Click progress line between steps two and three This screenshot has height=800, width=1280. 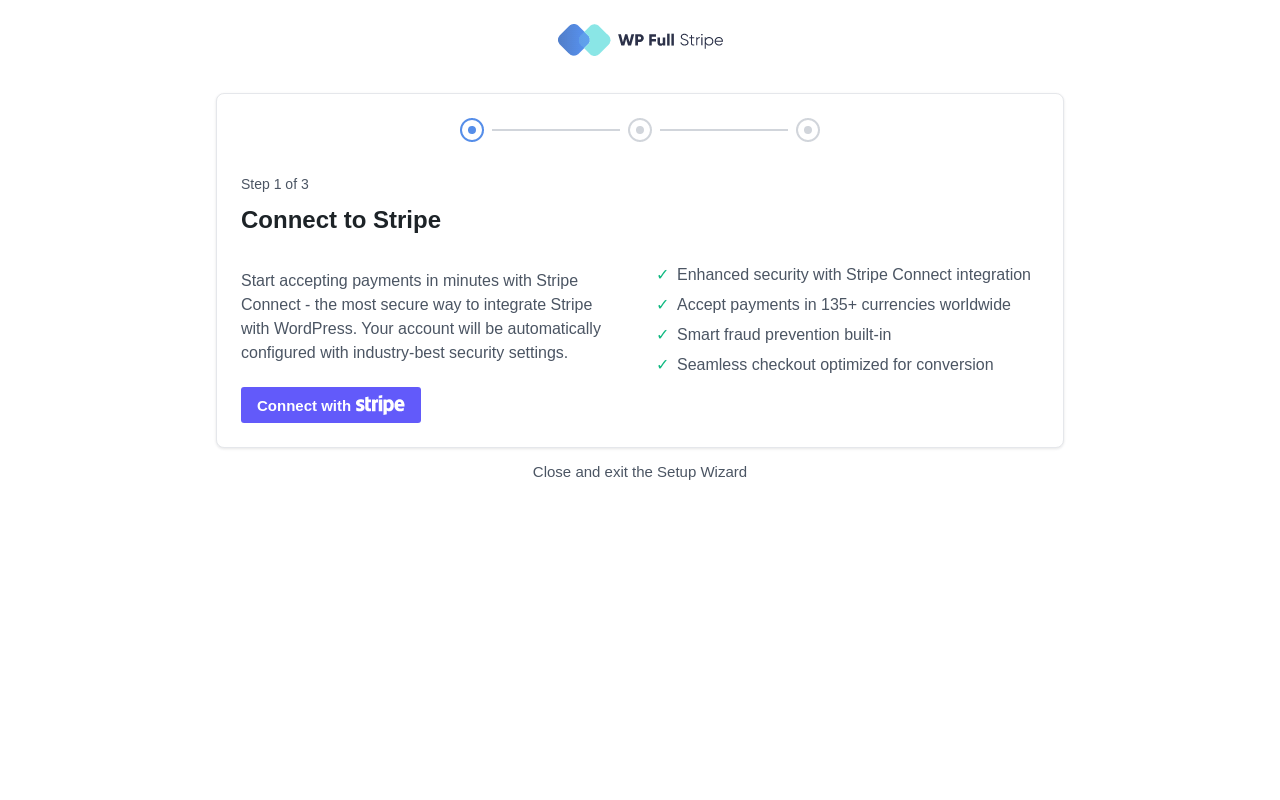[724, 130]
